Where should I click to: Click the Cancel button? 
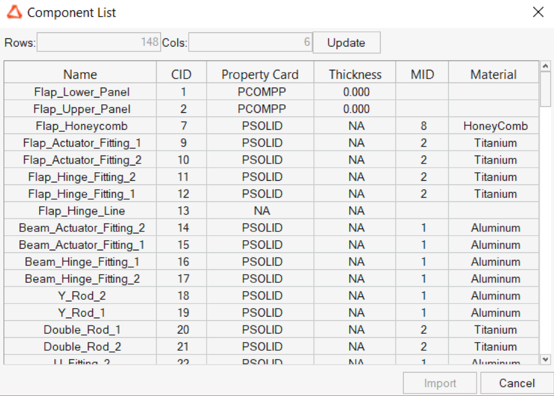click(x=517, y=383)
